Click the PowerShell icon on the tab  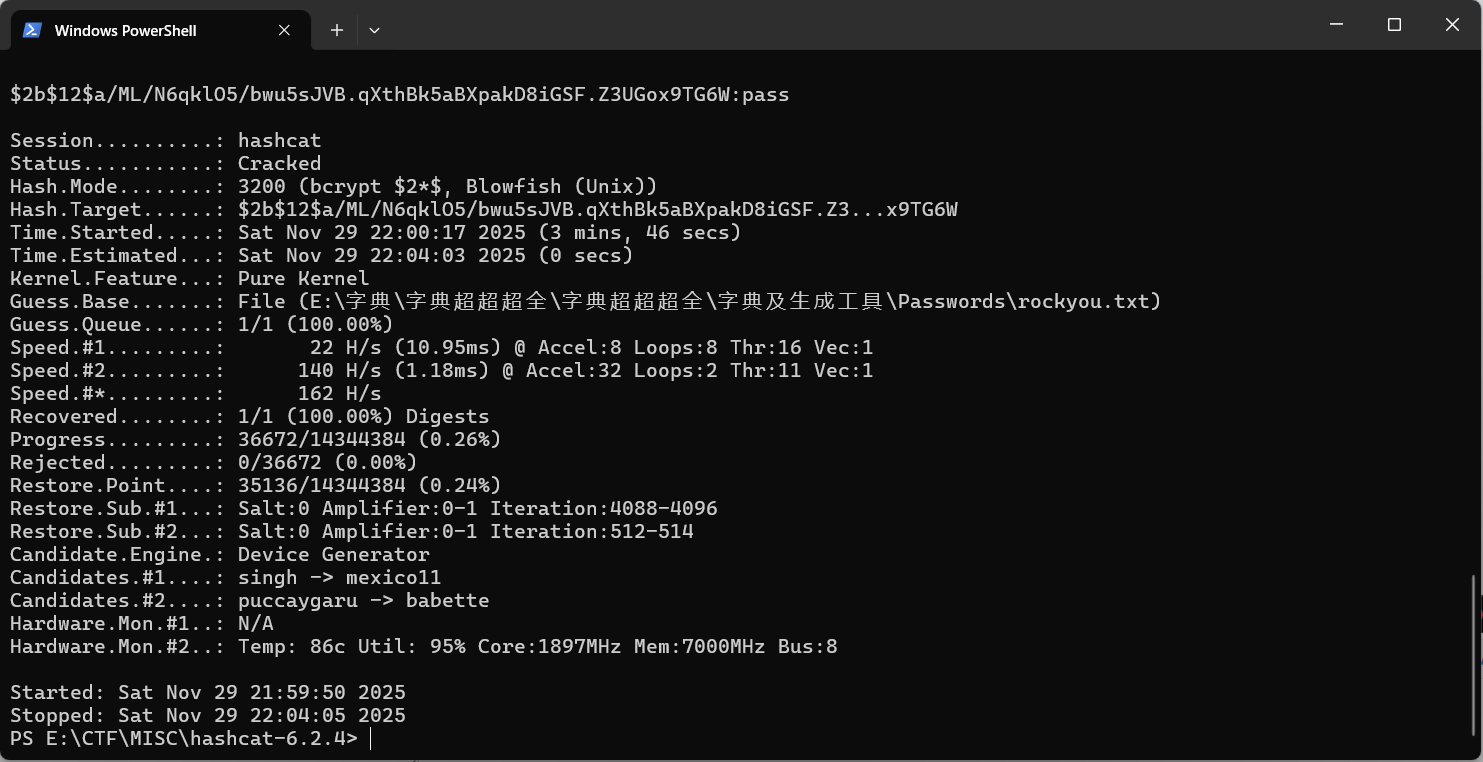[x=32, y=30]
